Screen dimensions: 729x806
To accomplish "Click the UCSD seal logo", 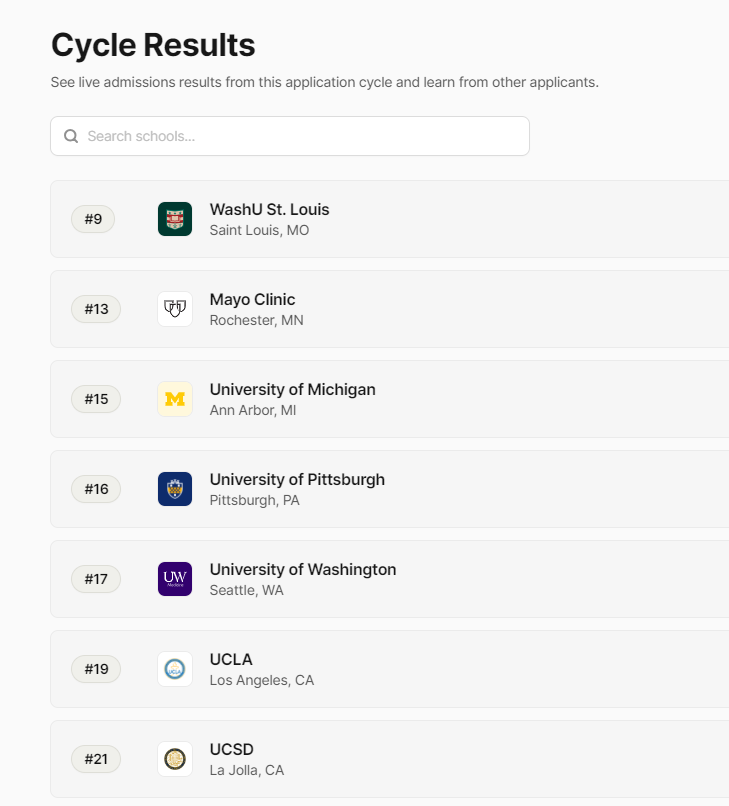I will 175,759.
